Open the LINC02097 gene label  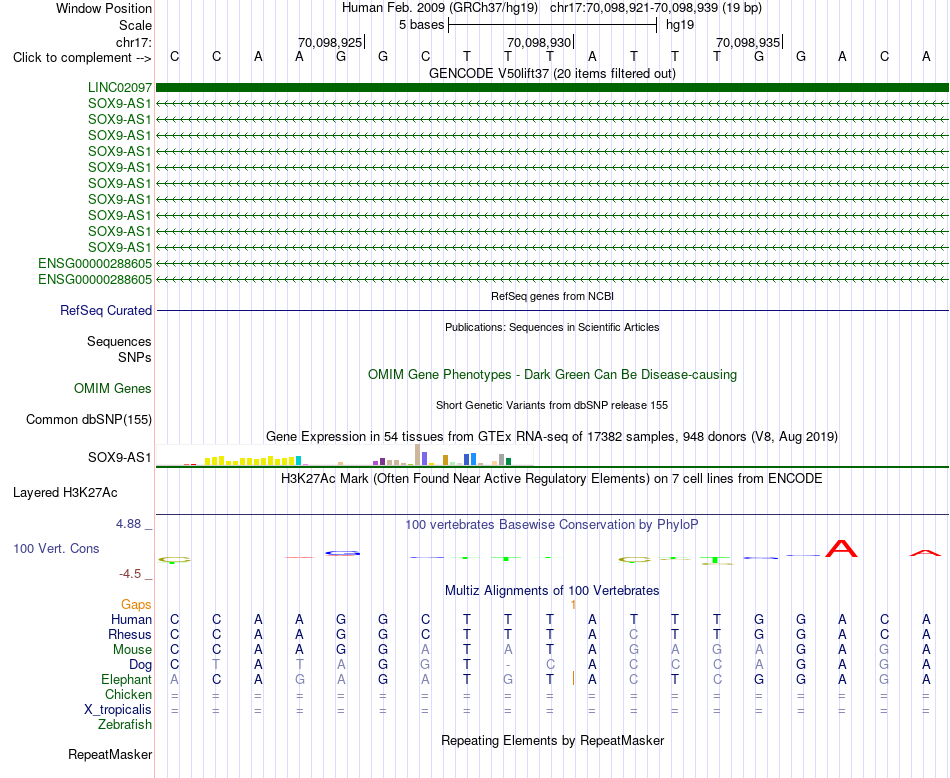click(119, 87)
